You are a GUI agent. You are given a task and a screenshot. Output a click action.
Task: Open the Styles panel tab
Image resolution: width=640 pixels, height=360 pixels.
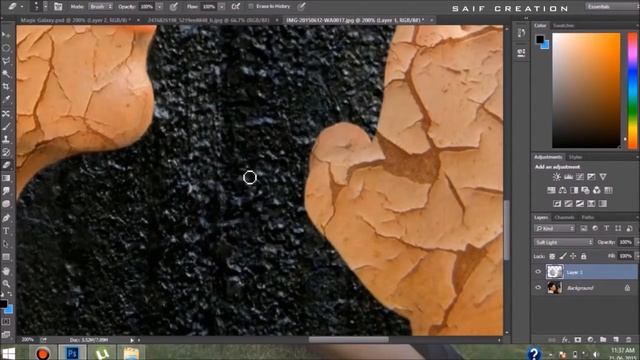pyautogui.click(x=576, y=157)
